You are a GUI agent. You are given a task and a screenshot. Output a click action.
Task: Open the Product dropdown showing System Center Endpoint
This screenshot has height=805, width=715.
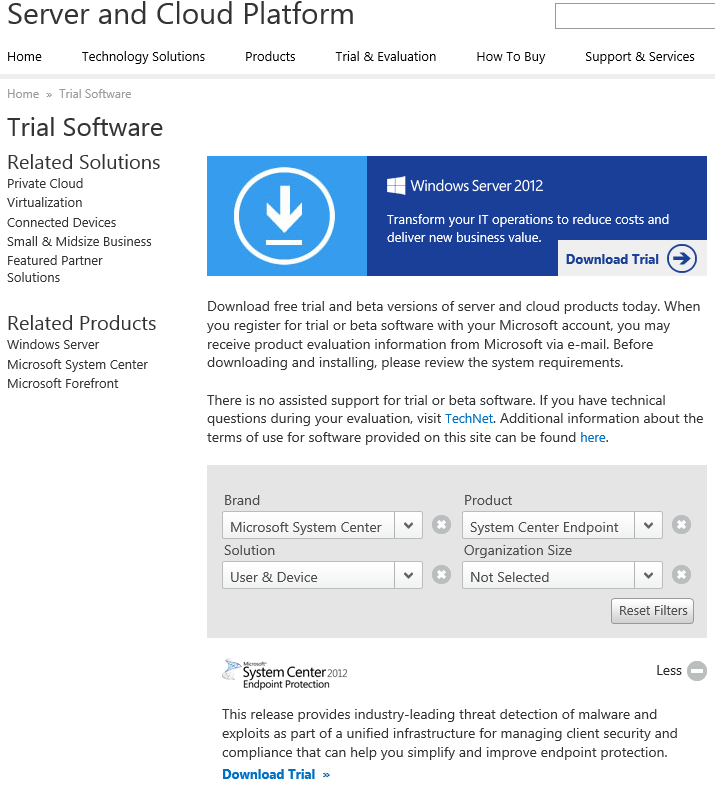[x=562, y=525]
